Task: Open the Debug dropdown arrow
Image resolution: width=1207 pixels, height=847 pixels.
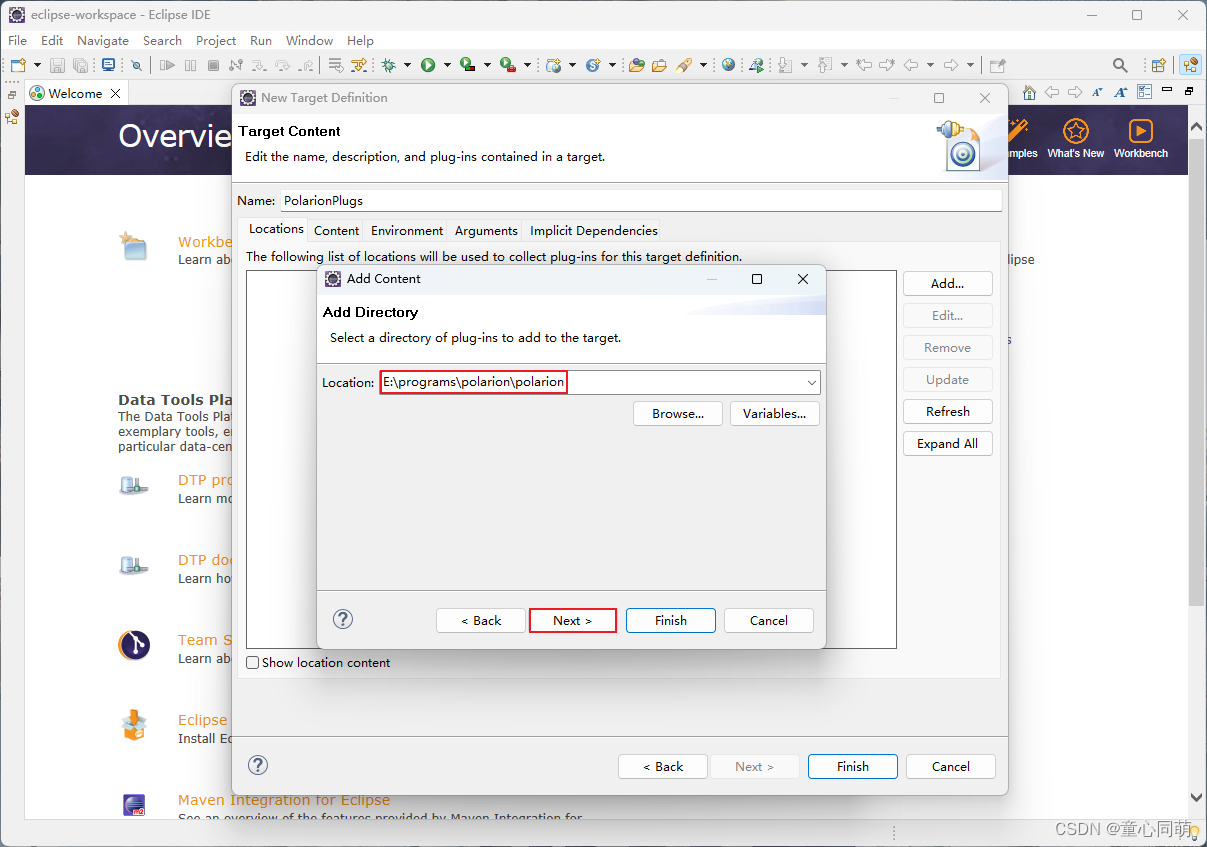Action: coord(407,65)
